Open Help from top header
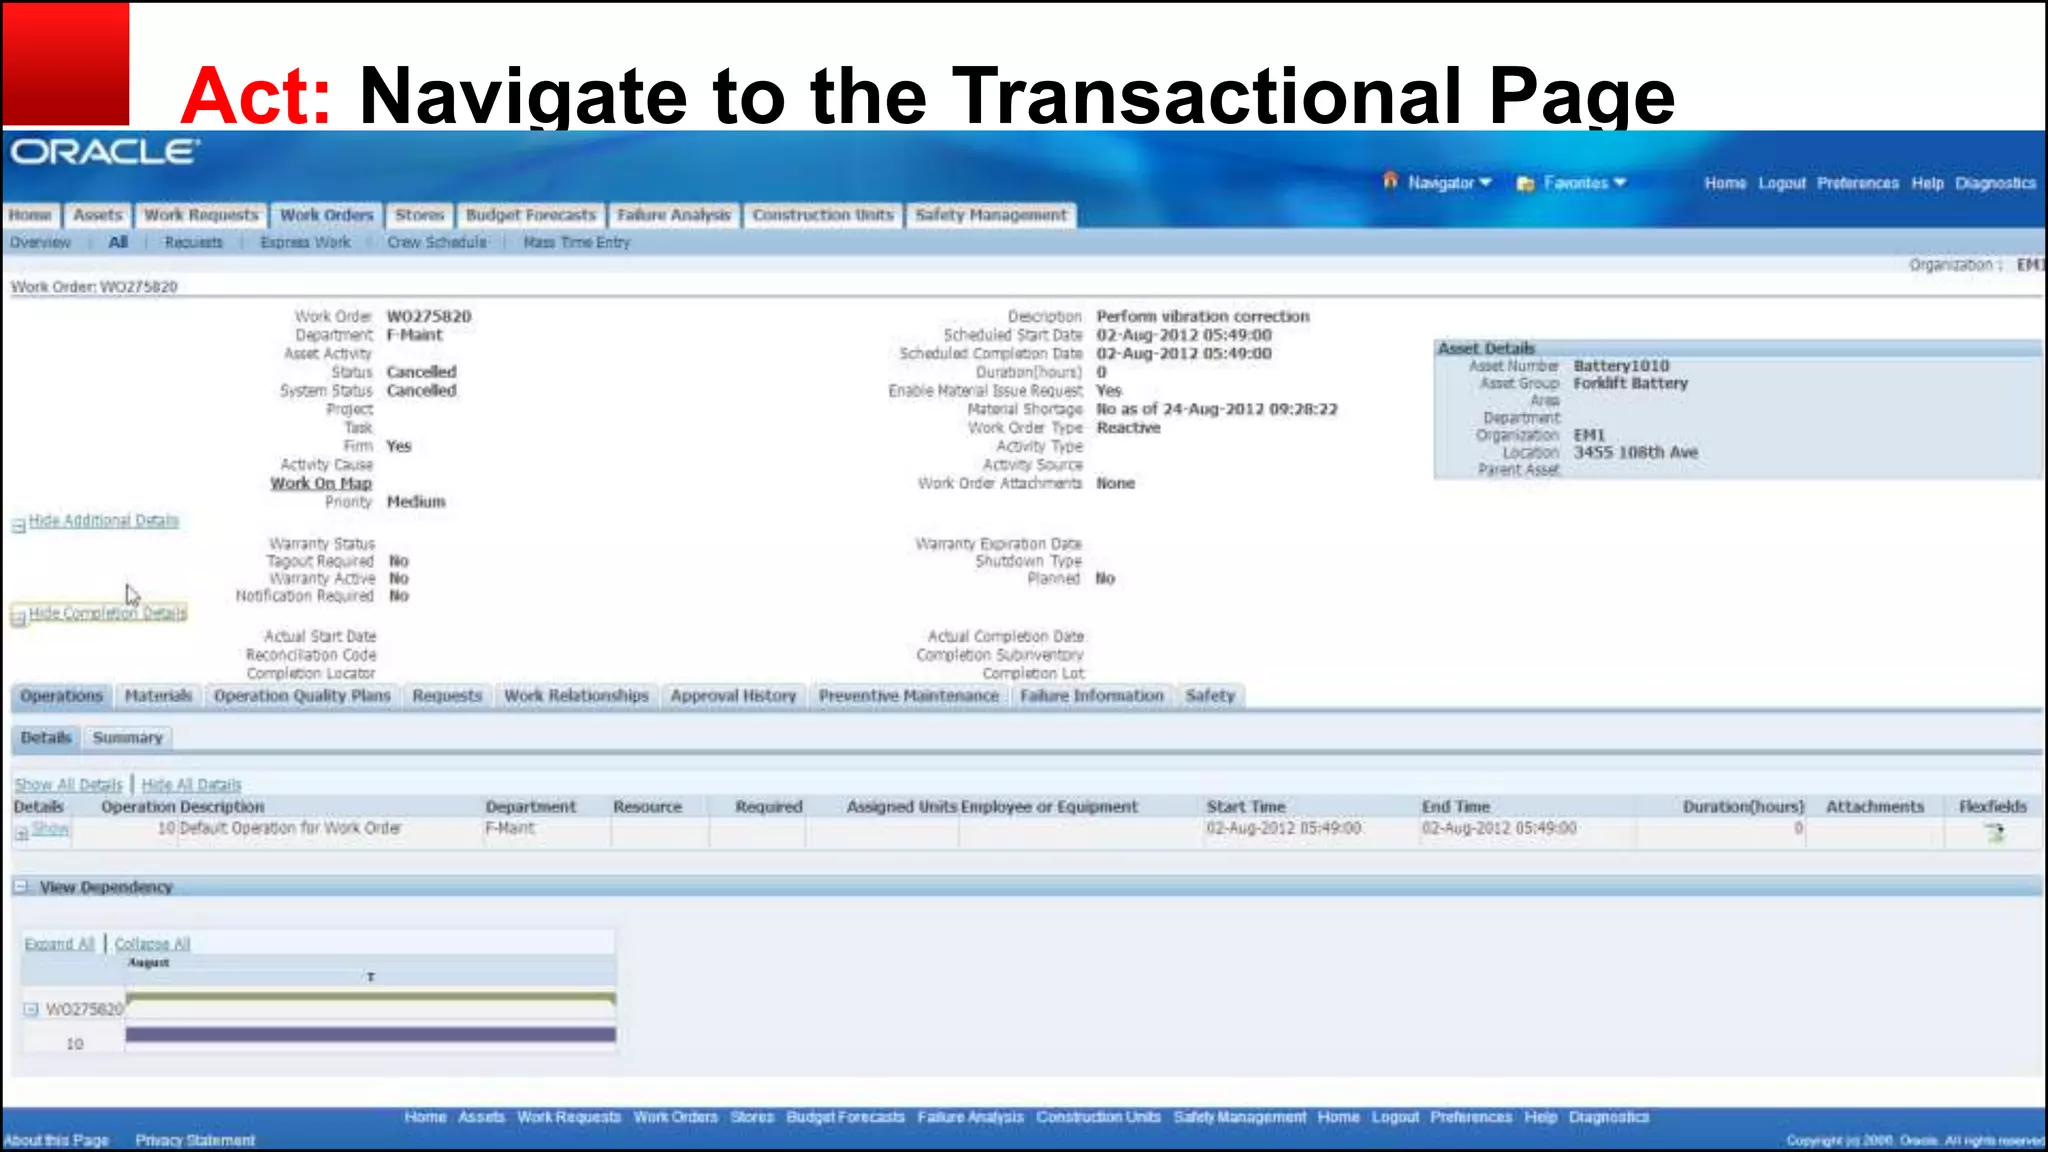The width and height of the screenshot is (2048, 1152). point(1927,184)
